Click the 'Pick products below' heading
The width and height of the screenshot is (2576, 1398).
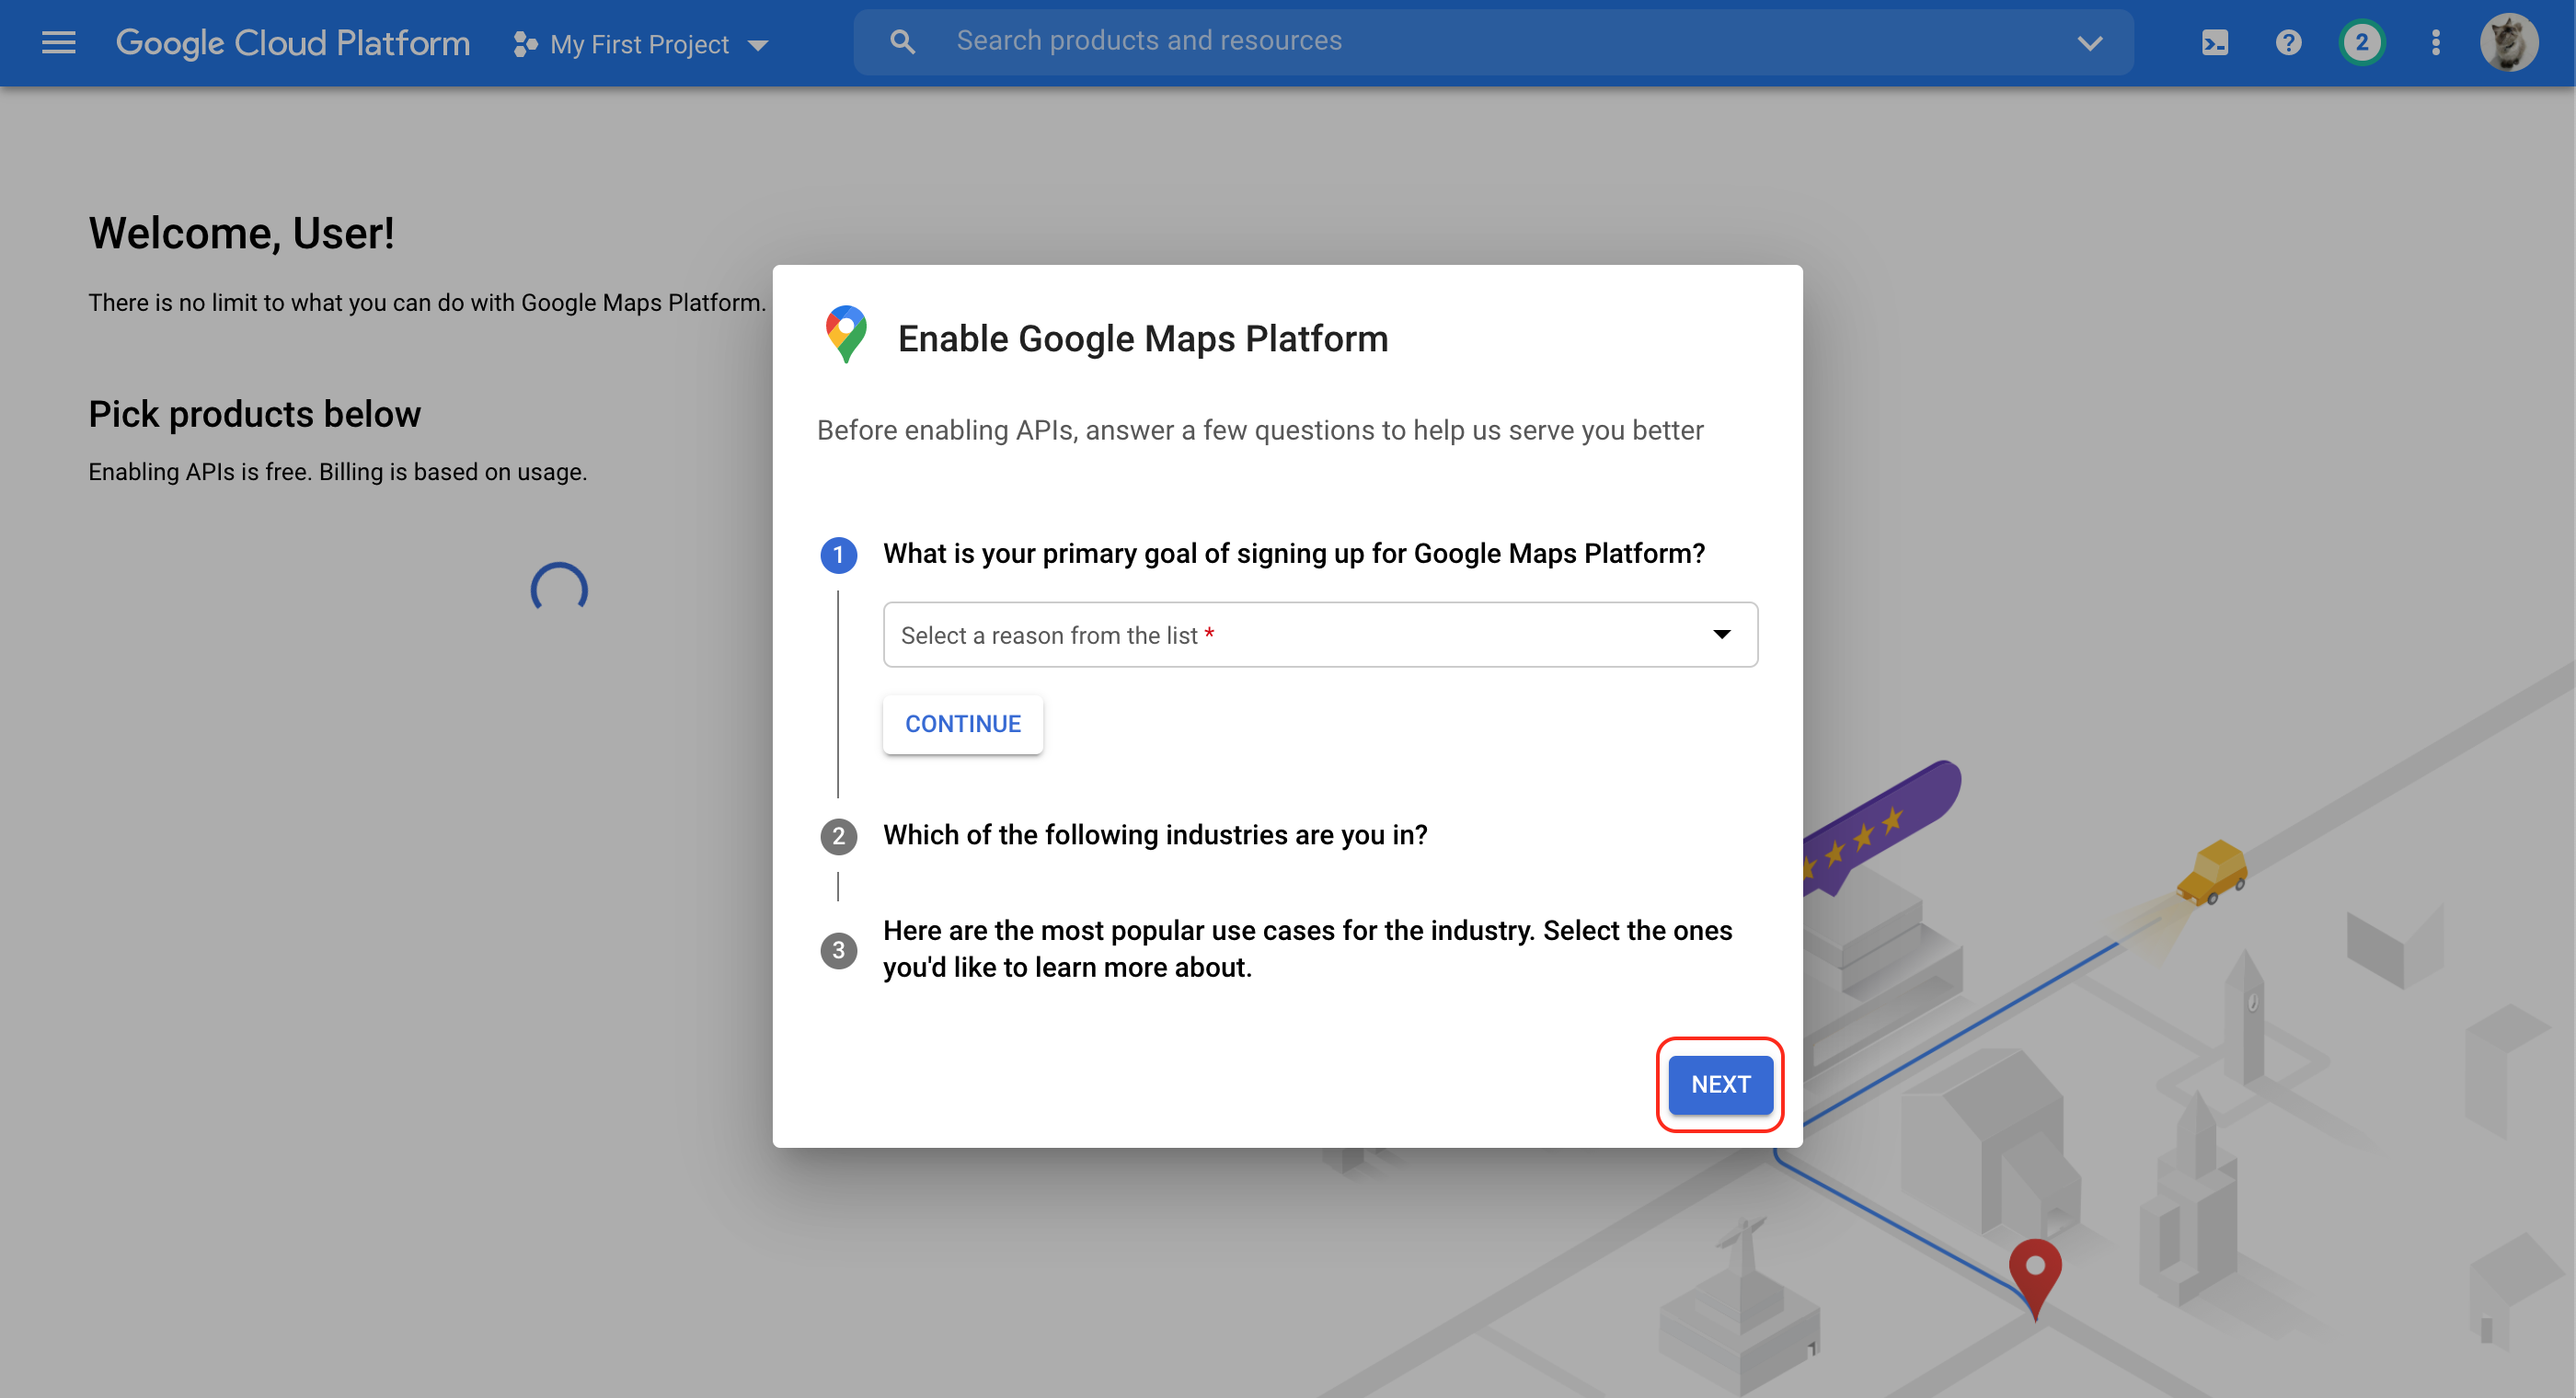[255, 414]
